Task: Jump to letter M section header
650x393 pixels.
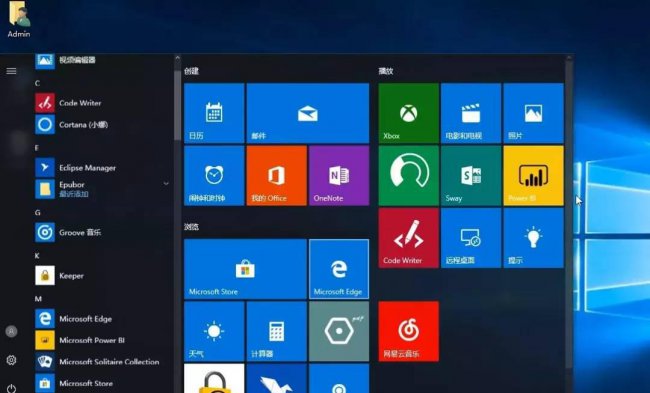Action: (38, 299)
